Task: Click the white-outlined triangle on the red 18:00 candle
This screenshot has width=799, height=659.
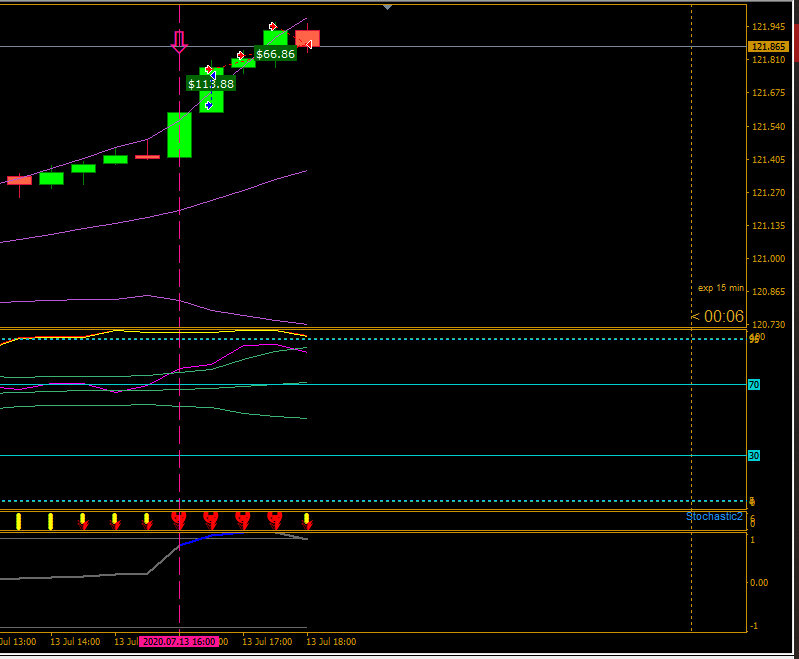Action: 308,45
